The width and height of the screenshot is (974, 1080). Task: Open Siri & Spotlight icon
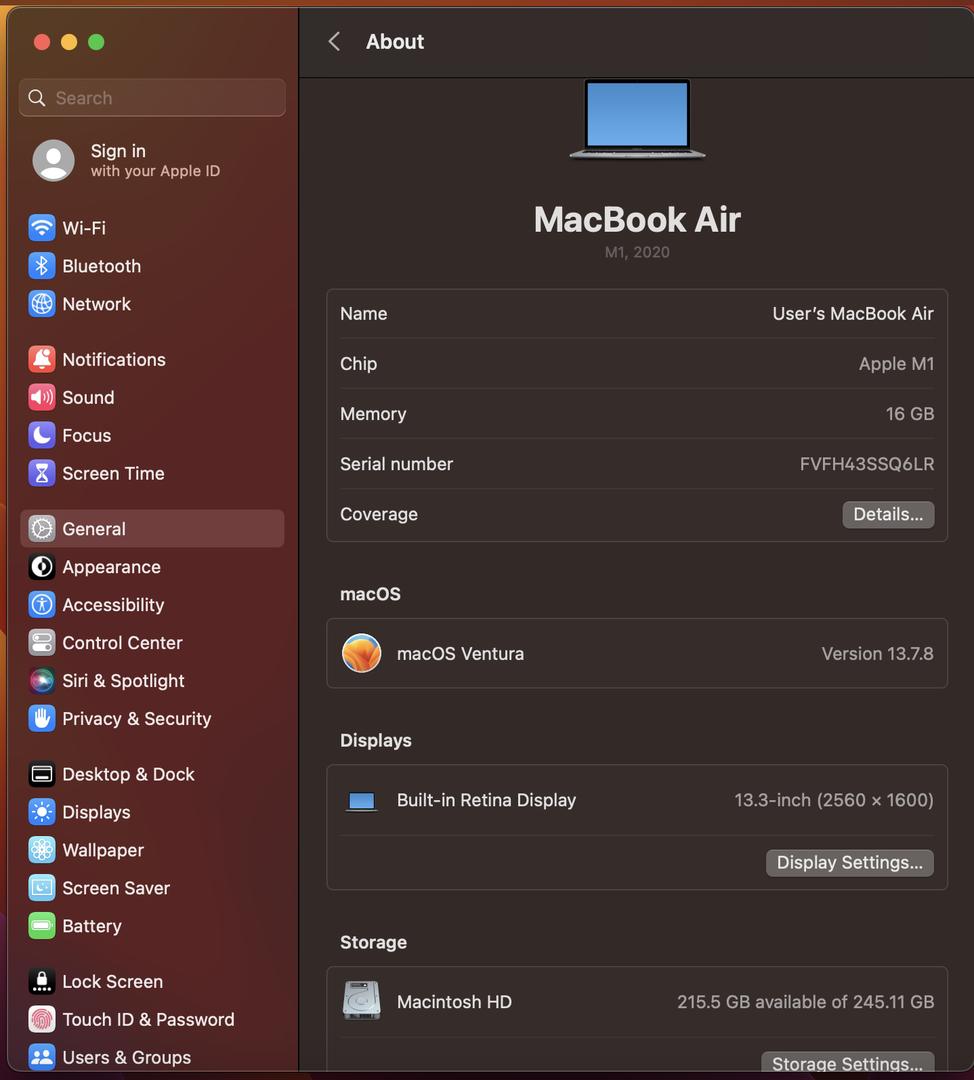pos(41,681)
